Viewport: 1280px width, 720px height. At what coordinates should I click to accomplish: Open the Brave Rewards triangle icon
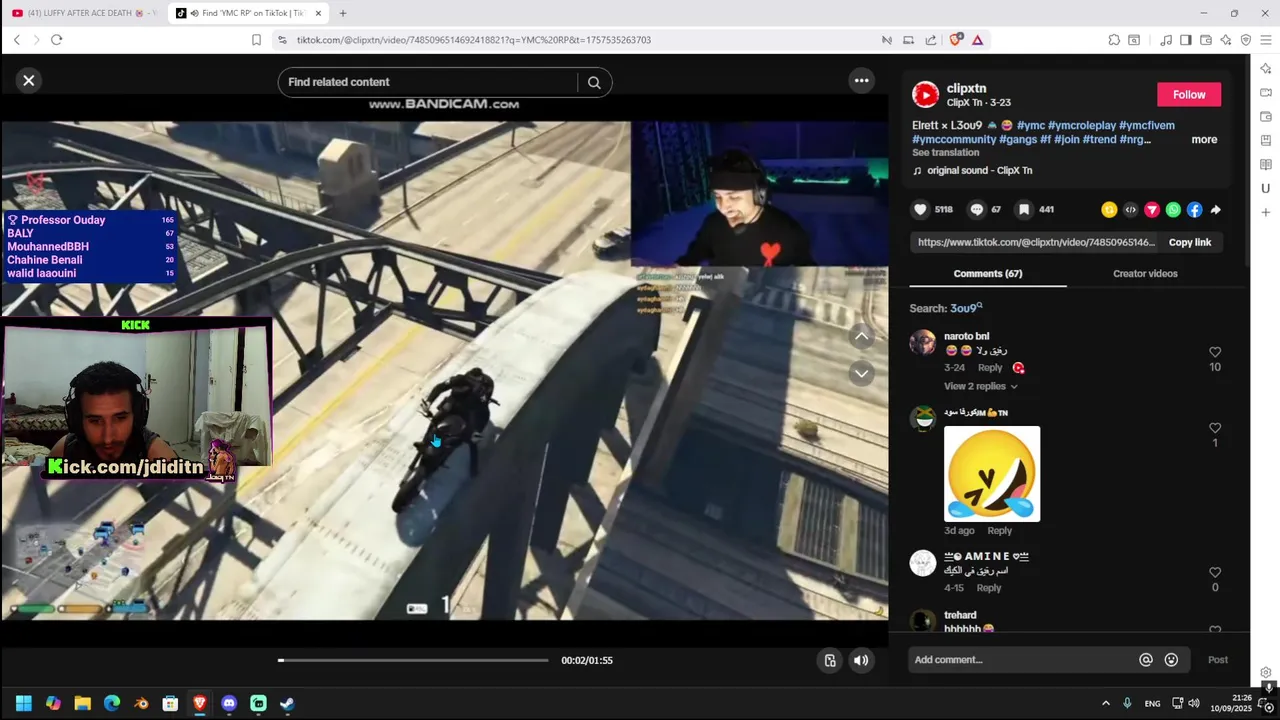coord(977,40)
